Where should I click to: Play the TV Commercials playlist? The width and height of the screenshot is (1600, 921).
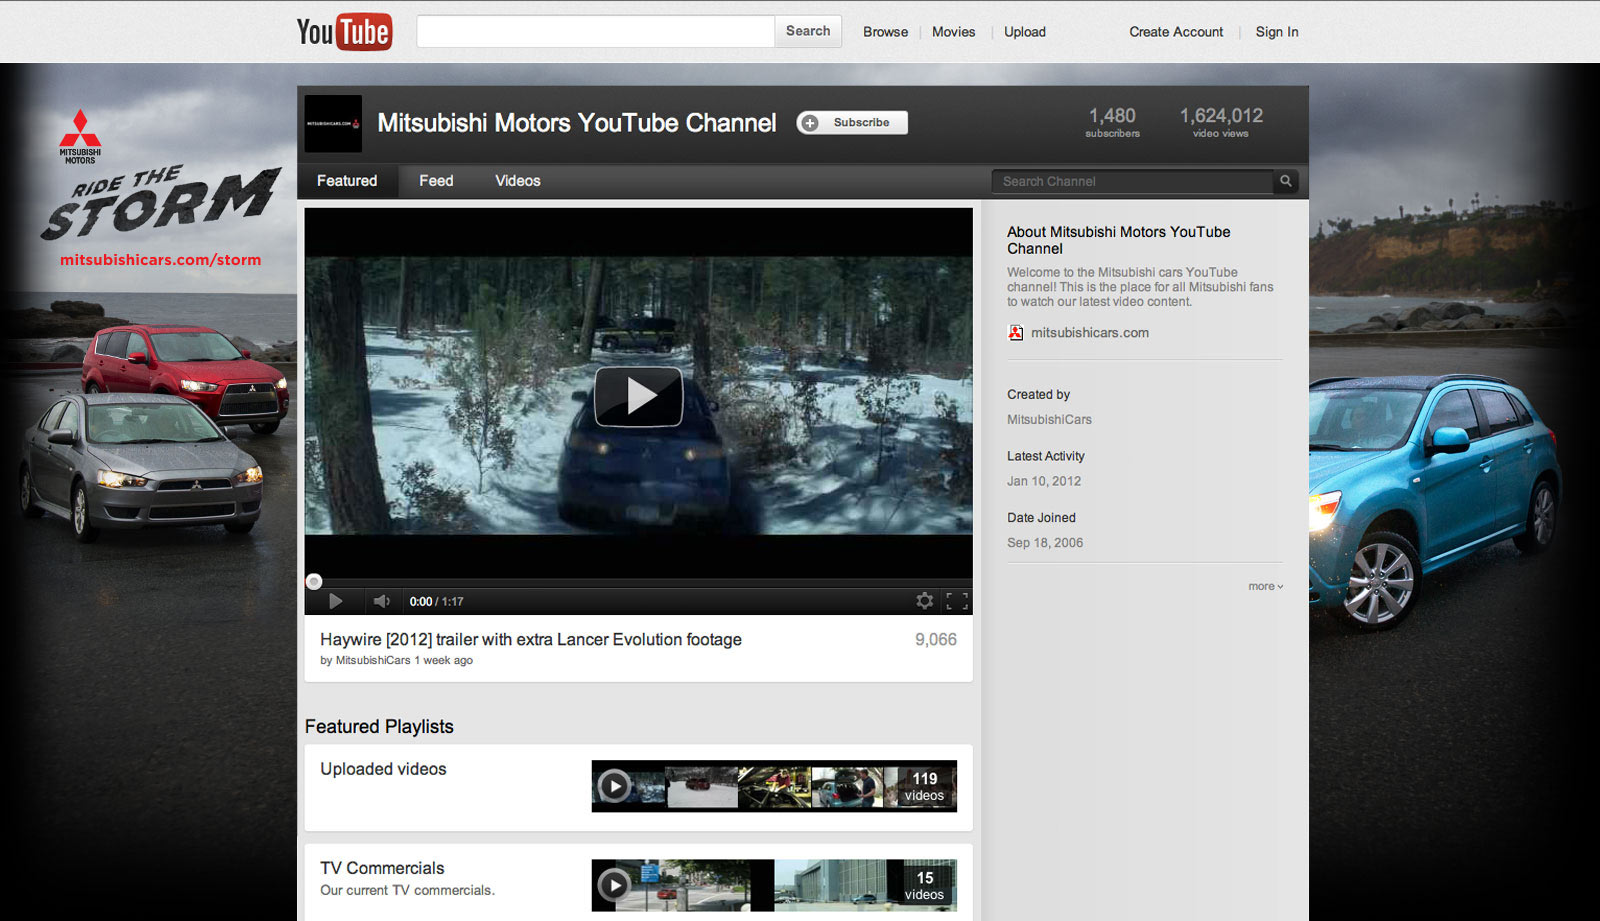pyautogui.click(x=614, y=885)
